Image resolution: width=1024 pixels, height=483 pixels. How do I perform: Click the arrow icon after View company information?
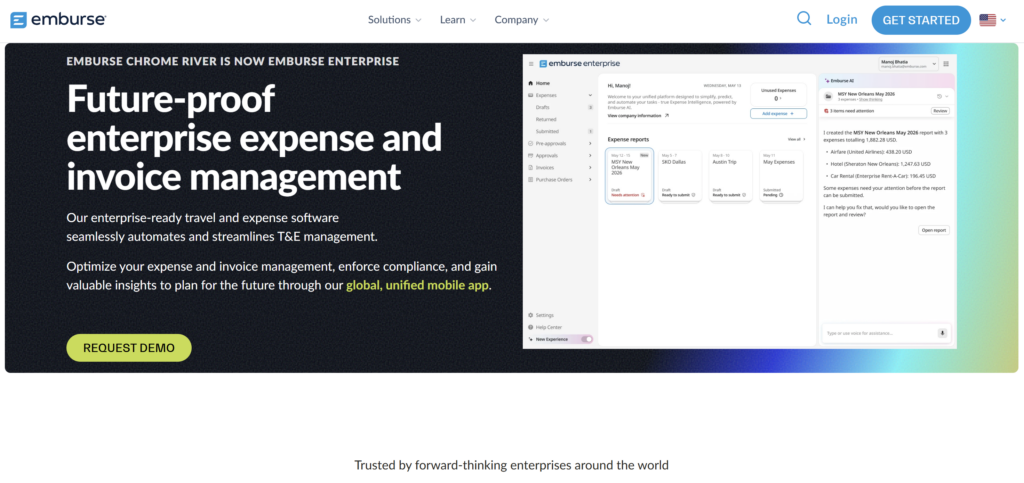[667, 116]
